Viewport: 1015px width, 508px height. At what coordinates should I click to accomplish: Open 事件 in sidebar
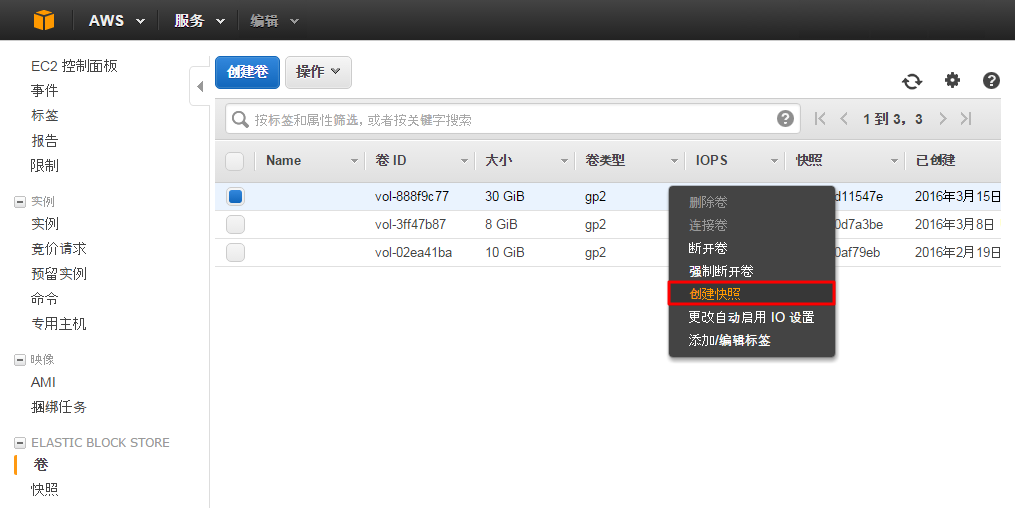pos(45,91)
